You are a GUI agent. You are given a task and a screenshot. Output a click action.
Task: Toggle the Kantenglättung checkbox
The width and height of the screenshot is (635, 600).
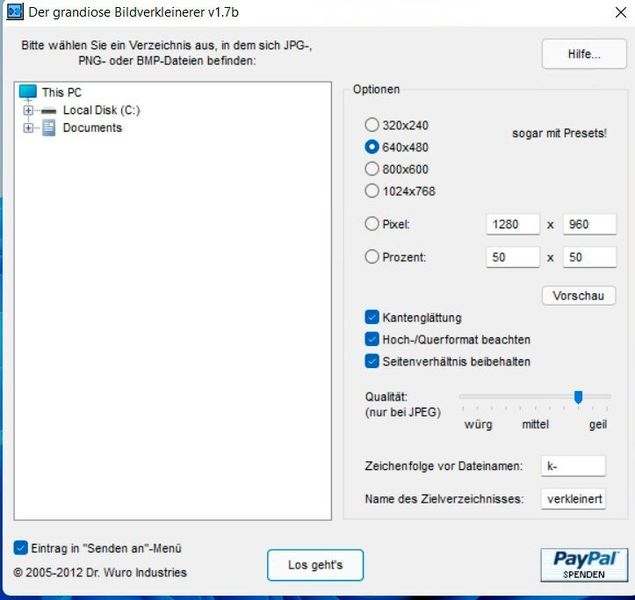(x=372, y=317)
